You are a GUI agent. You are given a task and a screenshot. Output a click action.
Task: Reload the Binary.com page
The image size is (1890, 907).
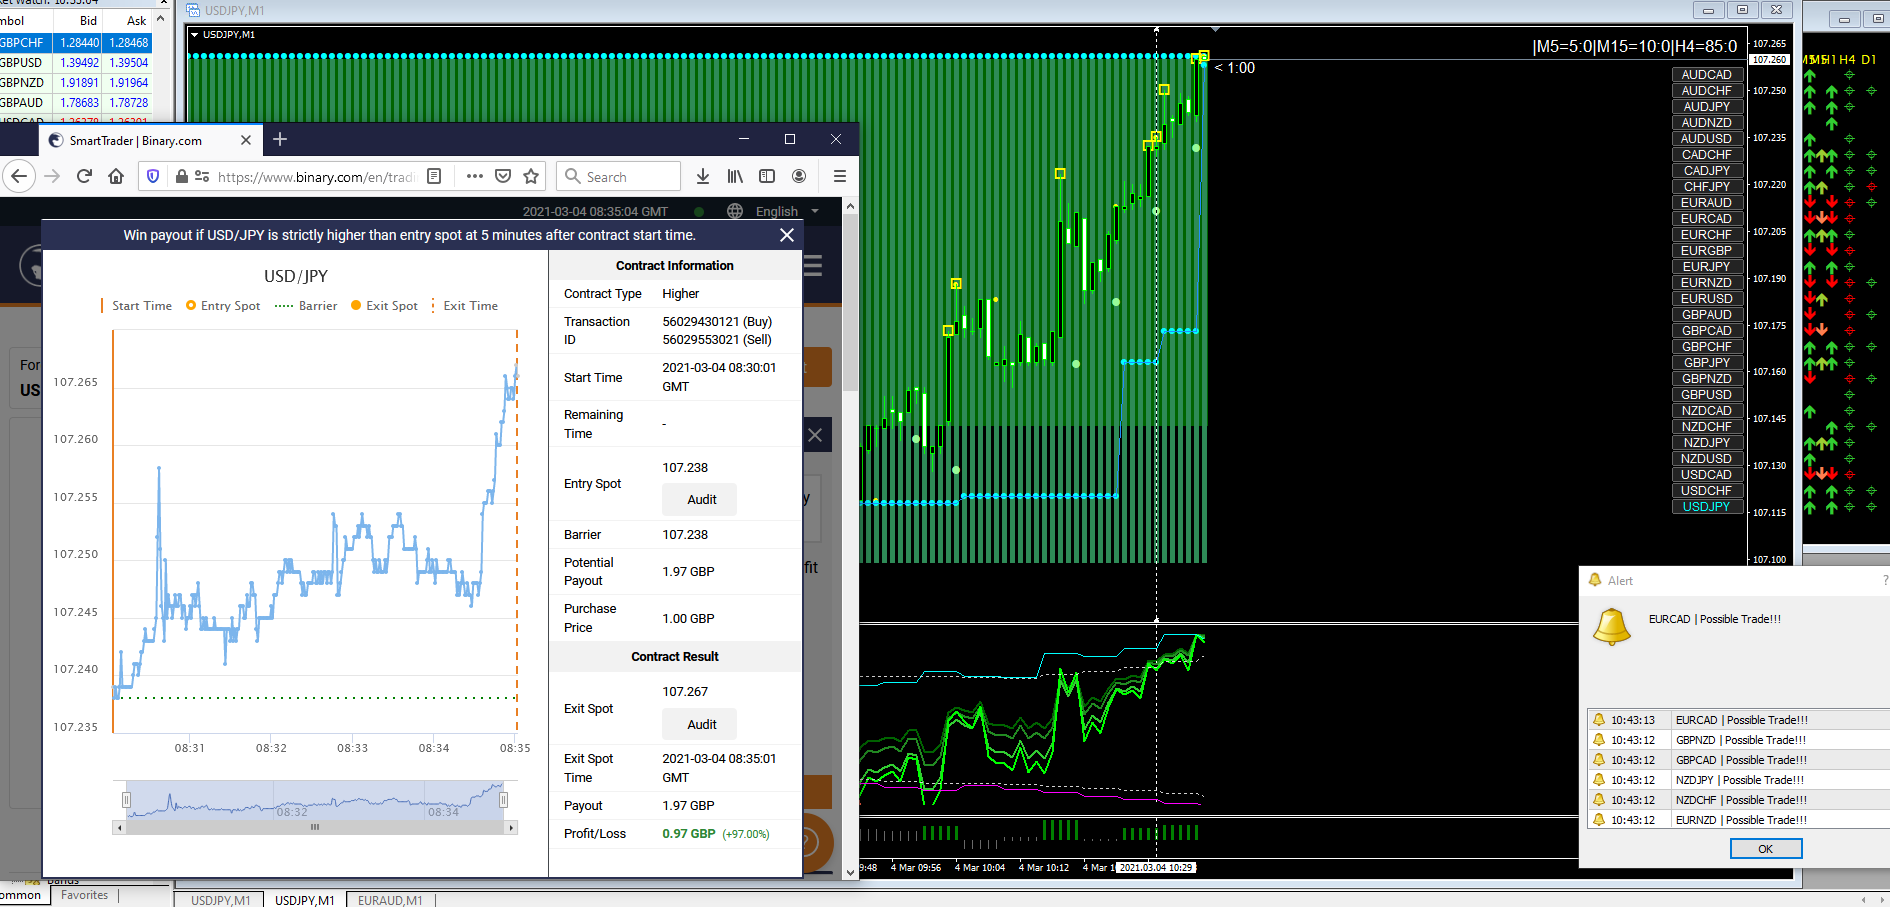point(84,176)
